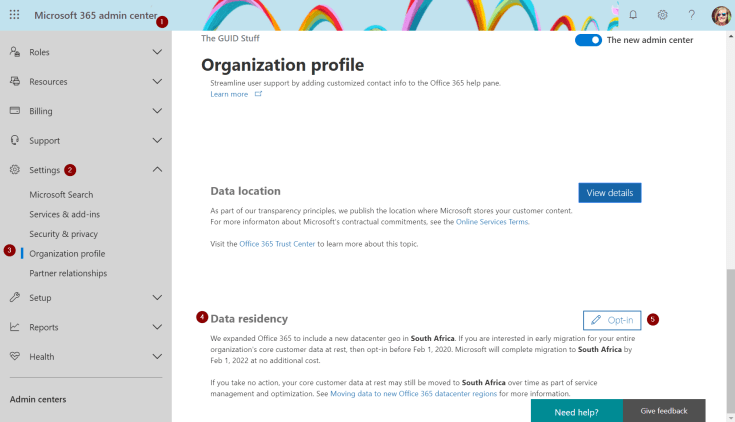Click the Reports chart icon
Screen dimensions: 735x422
(15, 327)
